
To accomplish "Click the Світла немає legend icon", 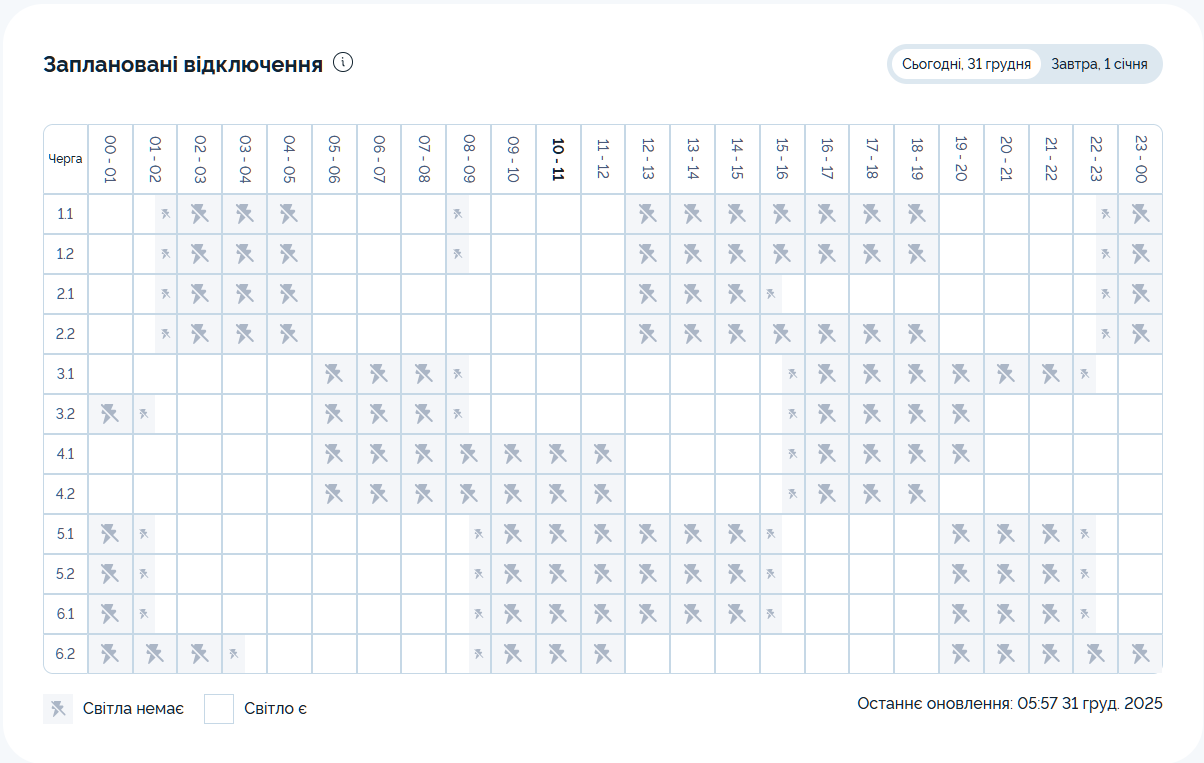I will [x=58, y=709].
